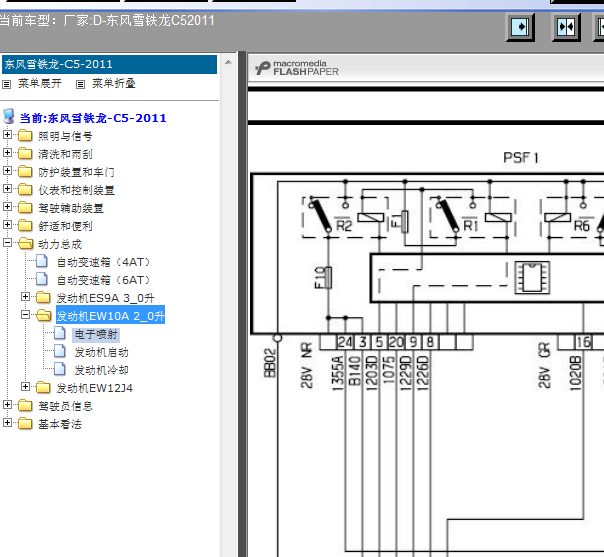Expand the 清洗和雨刮 tree node
Image resolution: width=604 pixels, height=557 pixels.
point(7,153)
